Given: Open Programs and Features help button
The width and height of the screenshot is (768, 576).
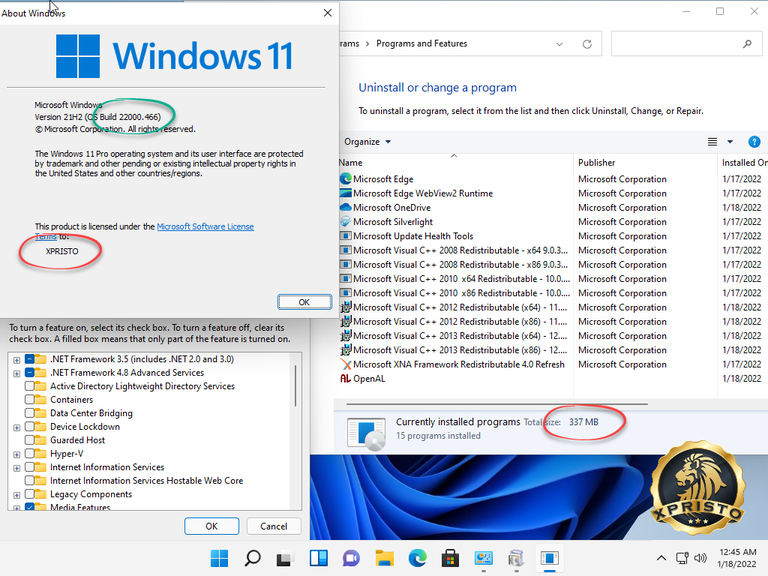Looking at the screenshot, I should click(x=754, y=142).
